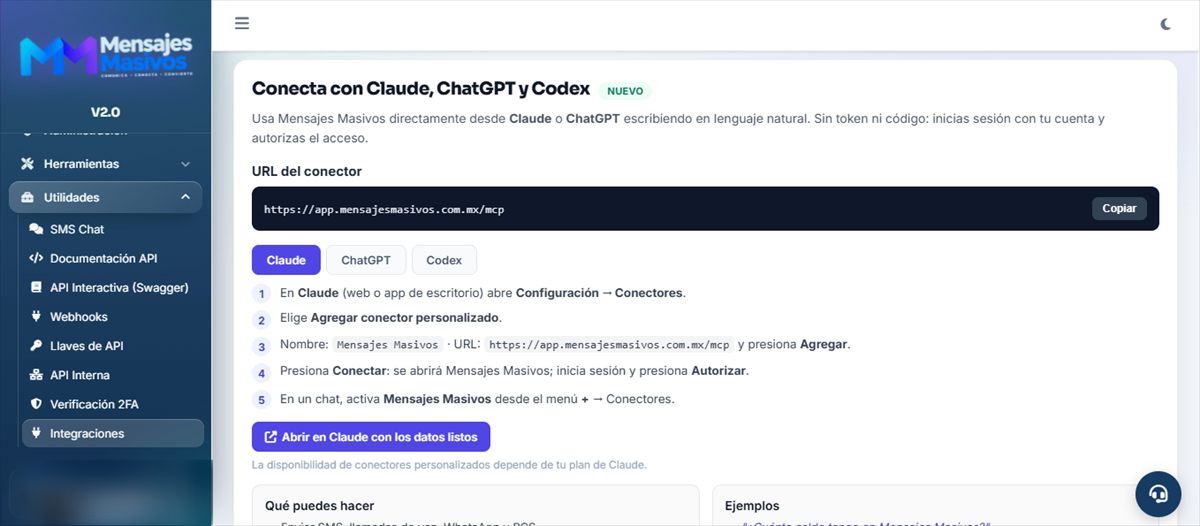Click the Documentación API code icon
The width and height of the screenshot is (1200, 526).
(x=37, y=258)
